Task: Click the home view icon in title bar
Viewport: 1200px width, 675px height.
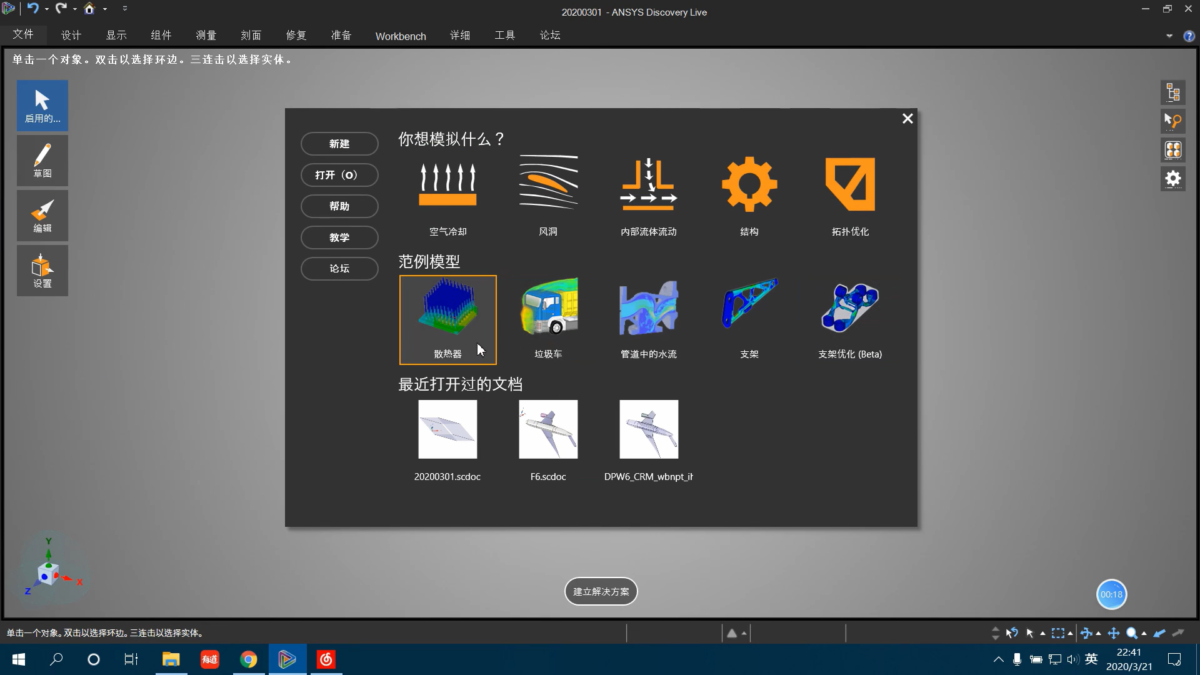Action: [89, 8]
